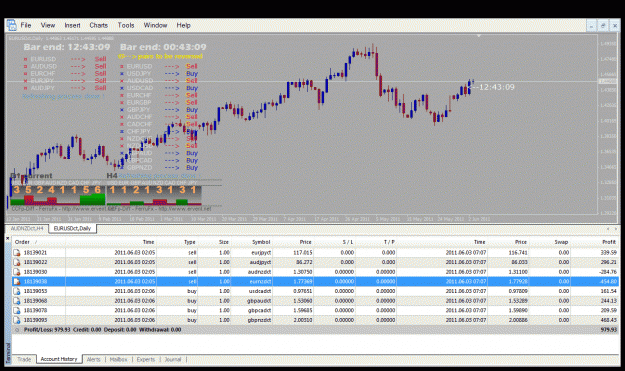Screen dimensions: 625x371
Task: Select the Account History tab
Action: [x=59, y=359]
